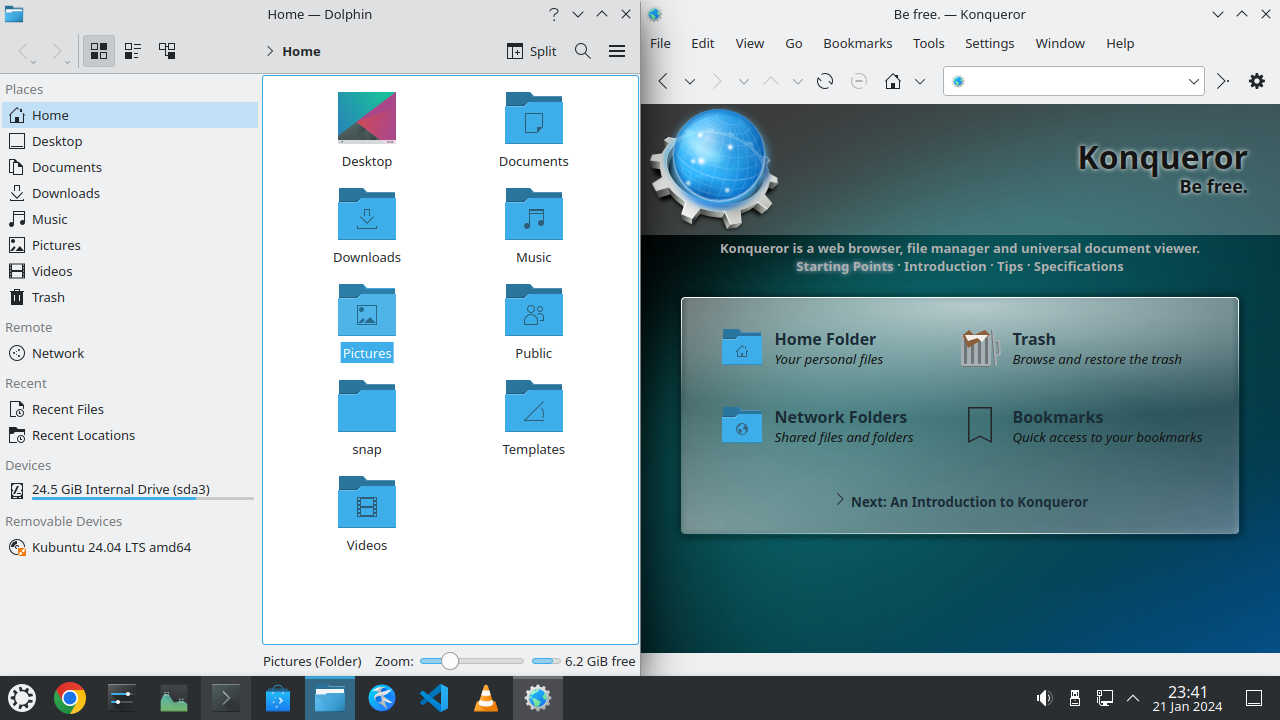Select the Kubuntu 24.04 LTS removable device
The image size is (1280, 720).
129,547
